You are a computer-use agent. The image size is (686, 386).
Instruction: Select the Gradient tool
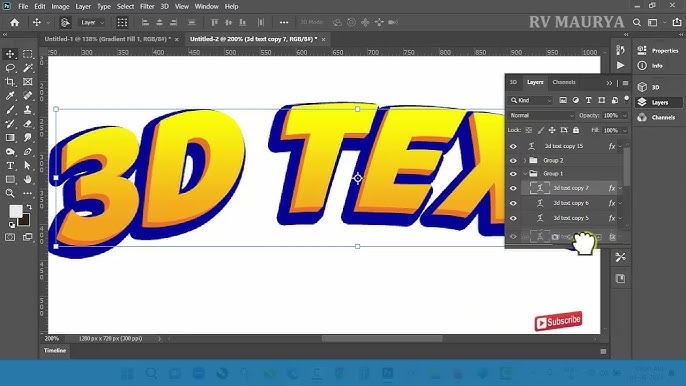point(10,138)
